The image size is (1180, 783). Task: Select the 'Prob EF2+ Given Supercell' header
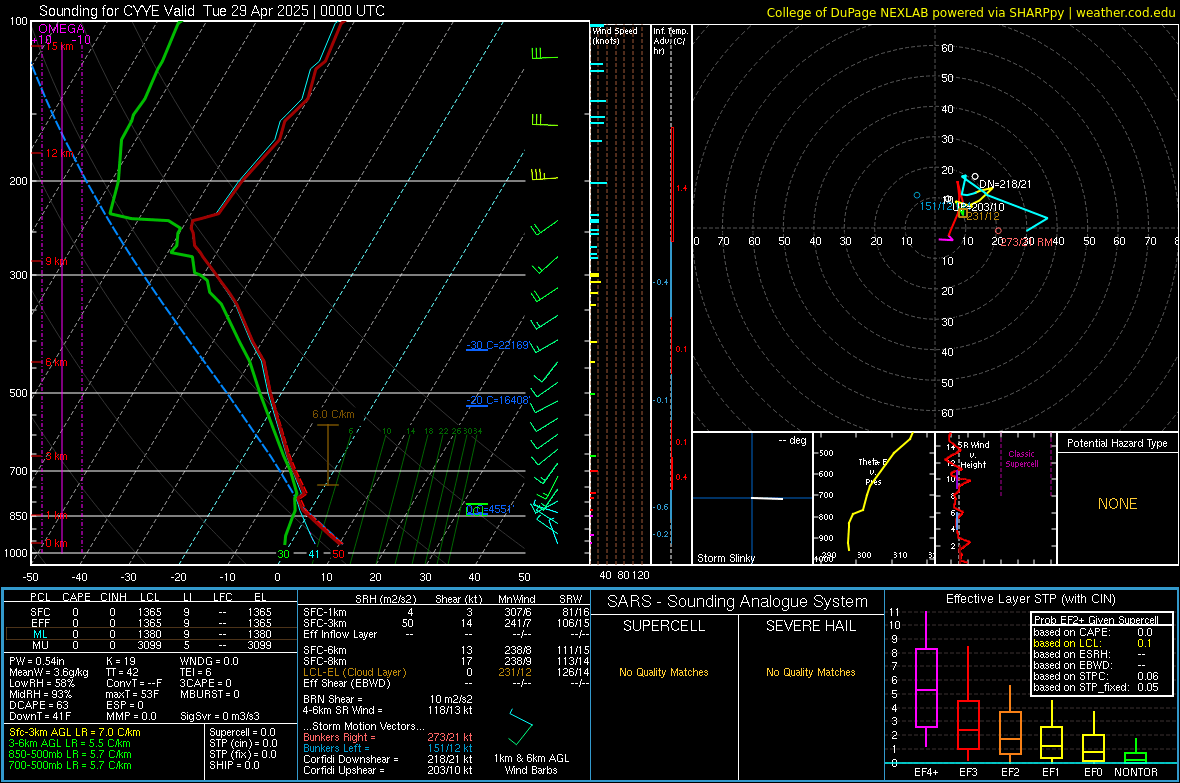pyautogui.click(x=1096, y=620)
